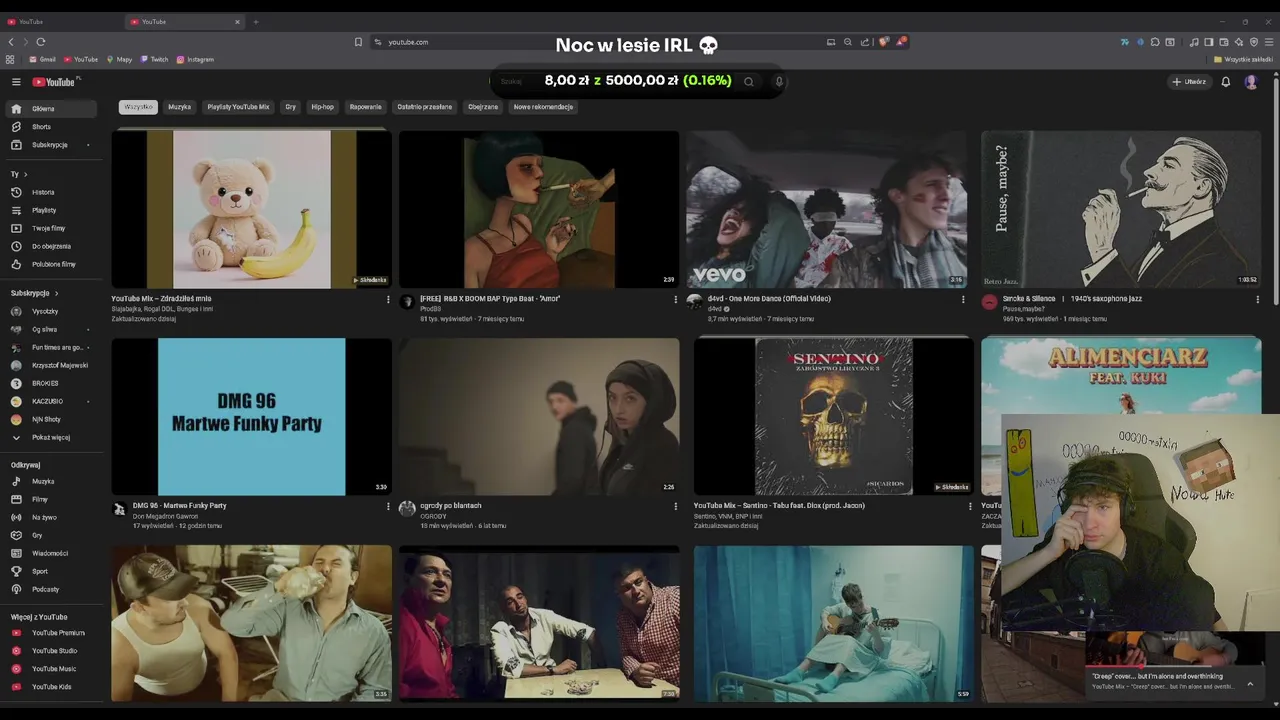Open Subskrypcje in the sidebar
The width and height of the screenshot is (1280, 720).
(x=52, y=145)
